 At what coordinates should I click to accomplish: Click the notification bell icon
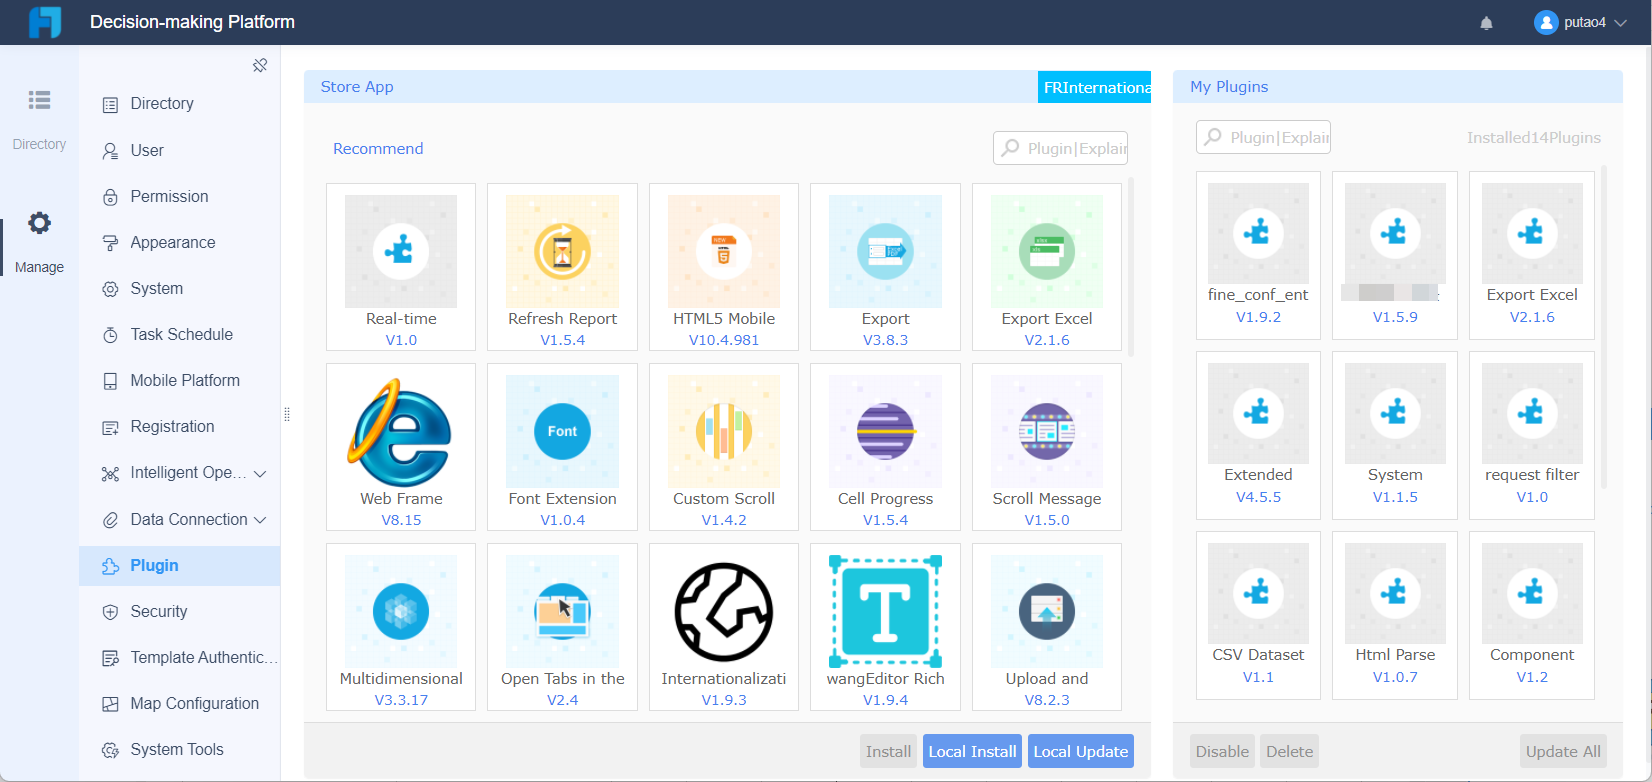(x=1486, y=23)
